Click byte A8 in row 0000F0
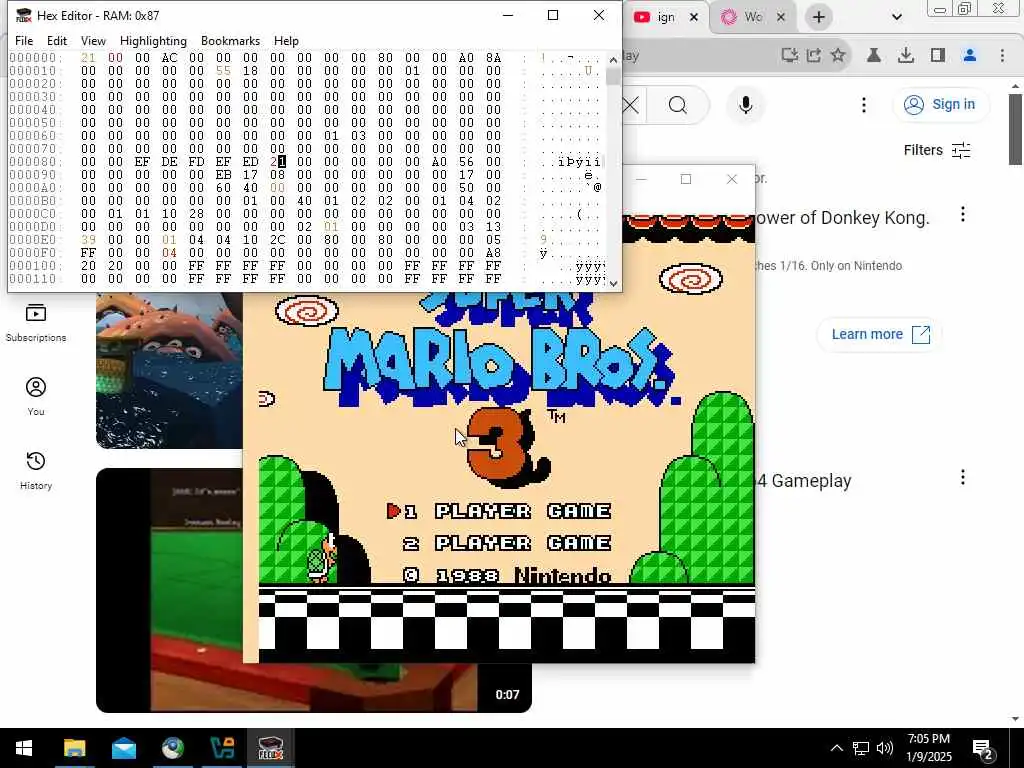The height and width of the screenshot is (768, 1024). 493,253
